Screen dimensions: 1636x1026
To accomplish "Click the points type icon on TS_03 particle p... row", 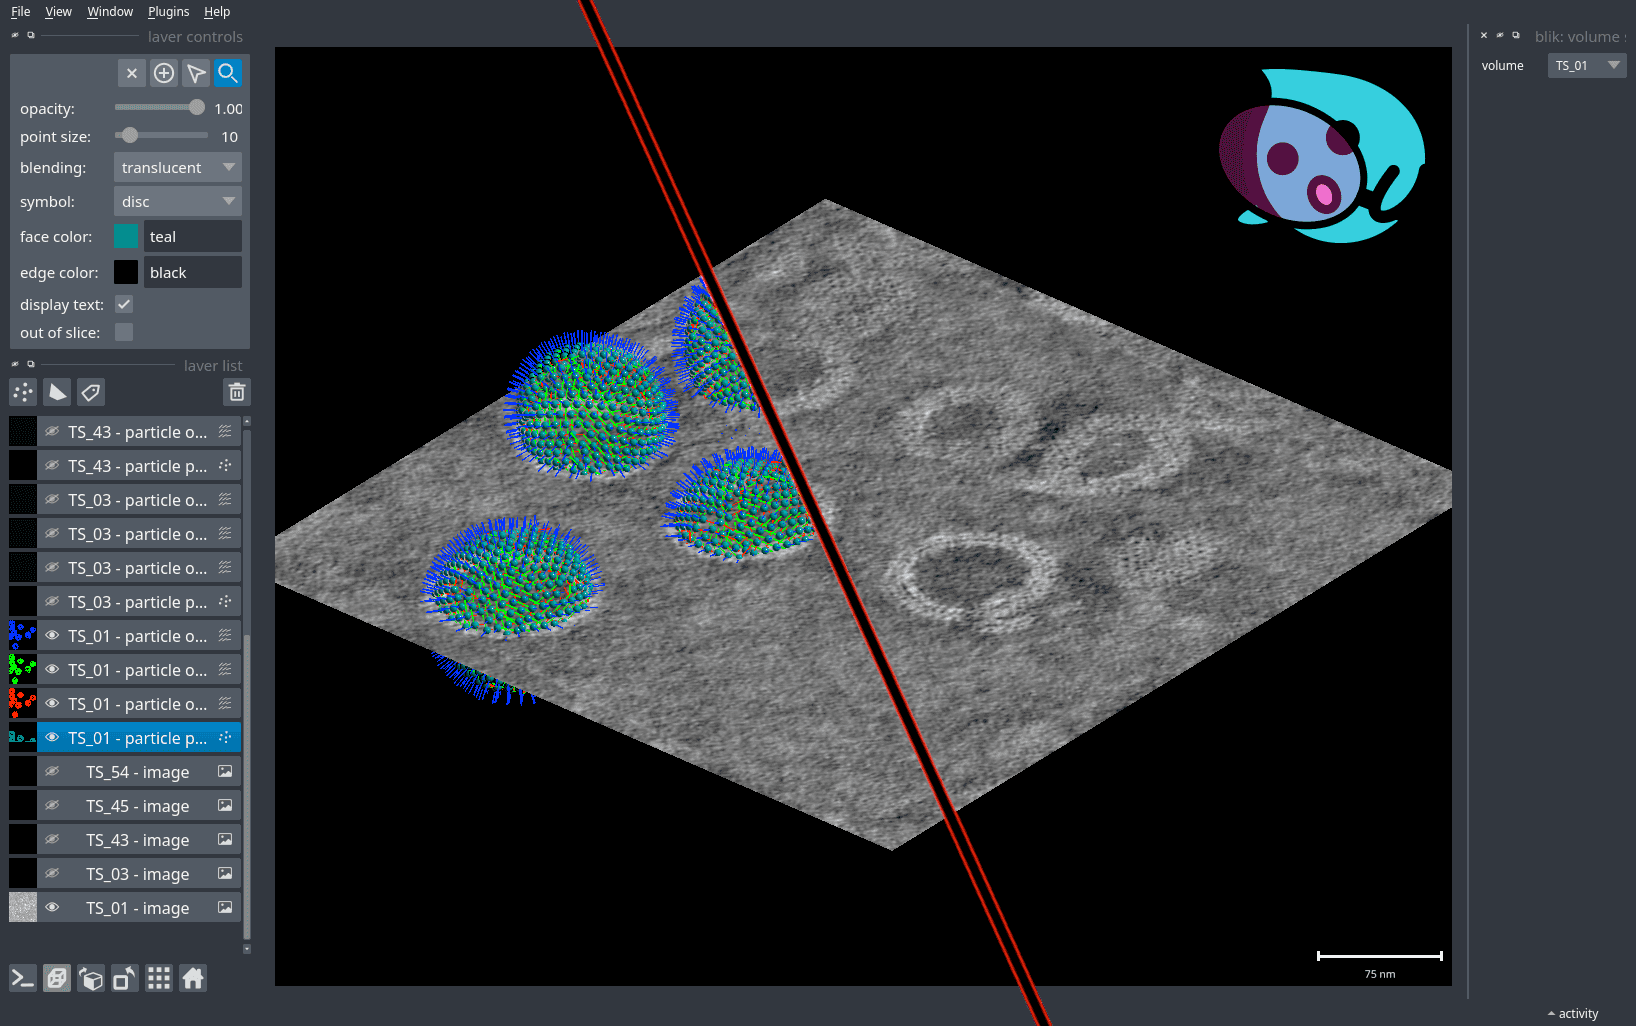I will tap(225, 602).
